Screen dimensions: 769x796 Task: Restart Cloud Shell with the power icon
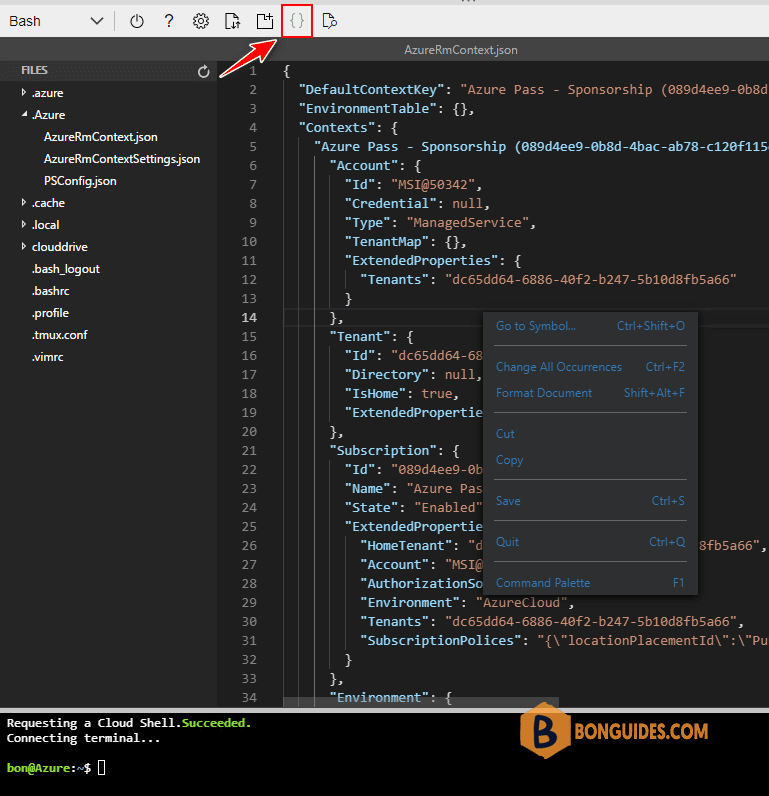pos(137,21)
